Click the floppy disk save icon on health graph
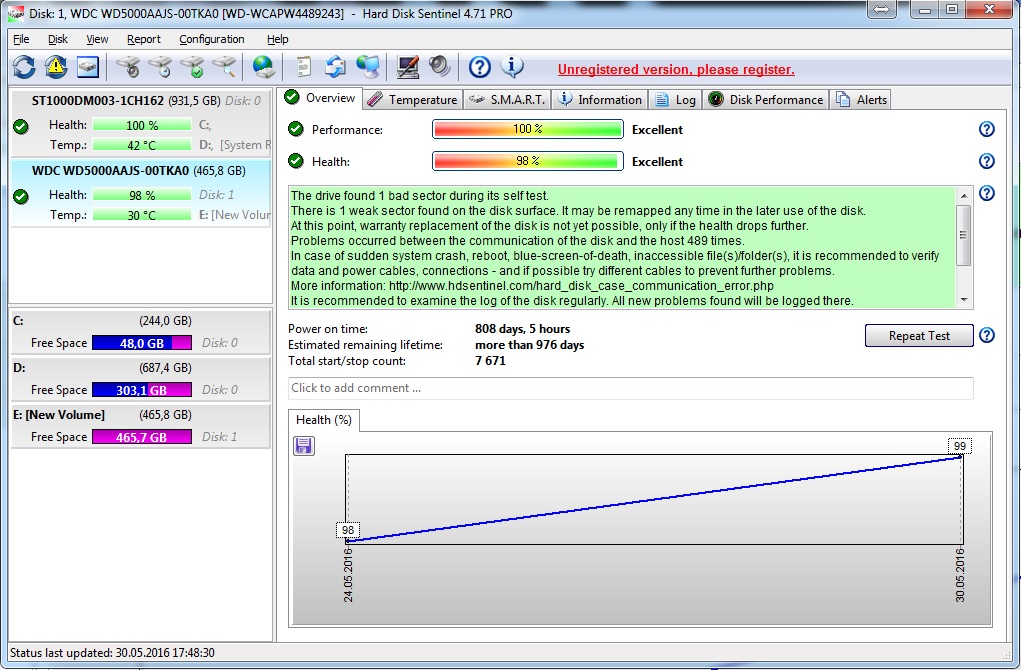The width and height of the screenshot is (1021, 671). pos(304,446)
